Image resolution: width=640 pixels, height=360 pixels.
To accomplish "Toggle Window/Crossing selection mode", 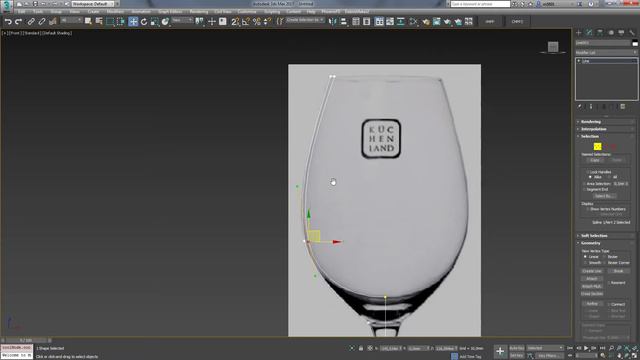I will click(x=121, y=22).
